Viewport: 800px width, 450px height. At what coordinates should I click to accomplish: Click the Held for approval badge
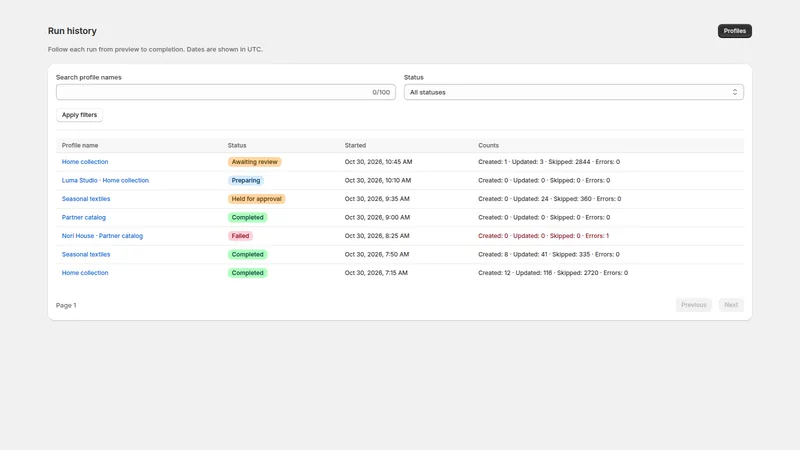point(256,199)
